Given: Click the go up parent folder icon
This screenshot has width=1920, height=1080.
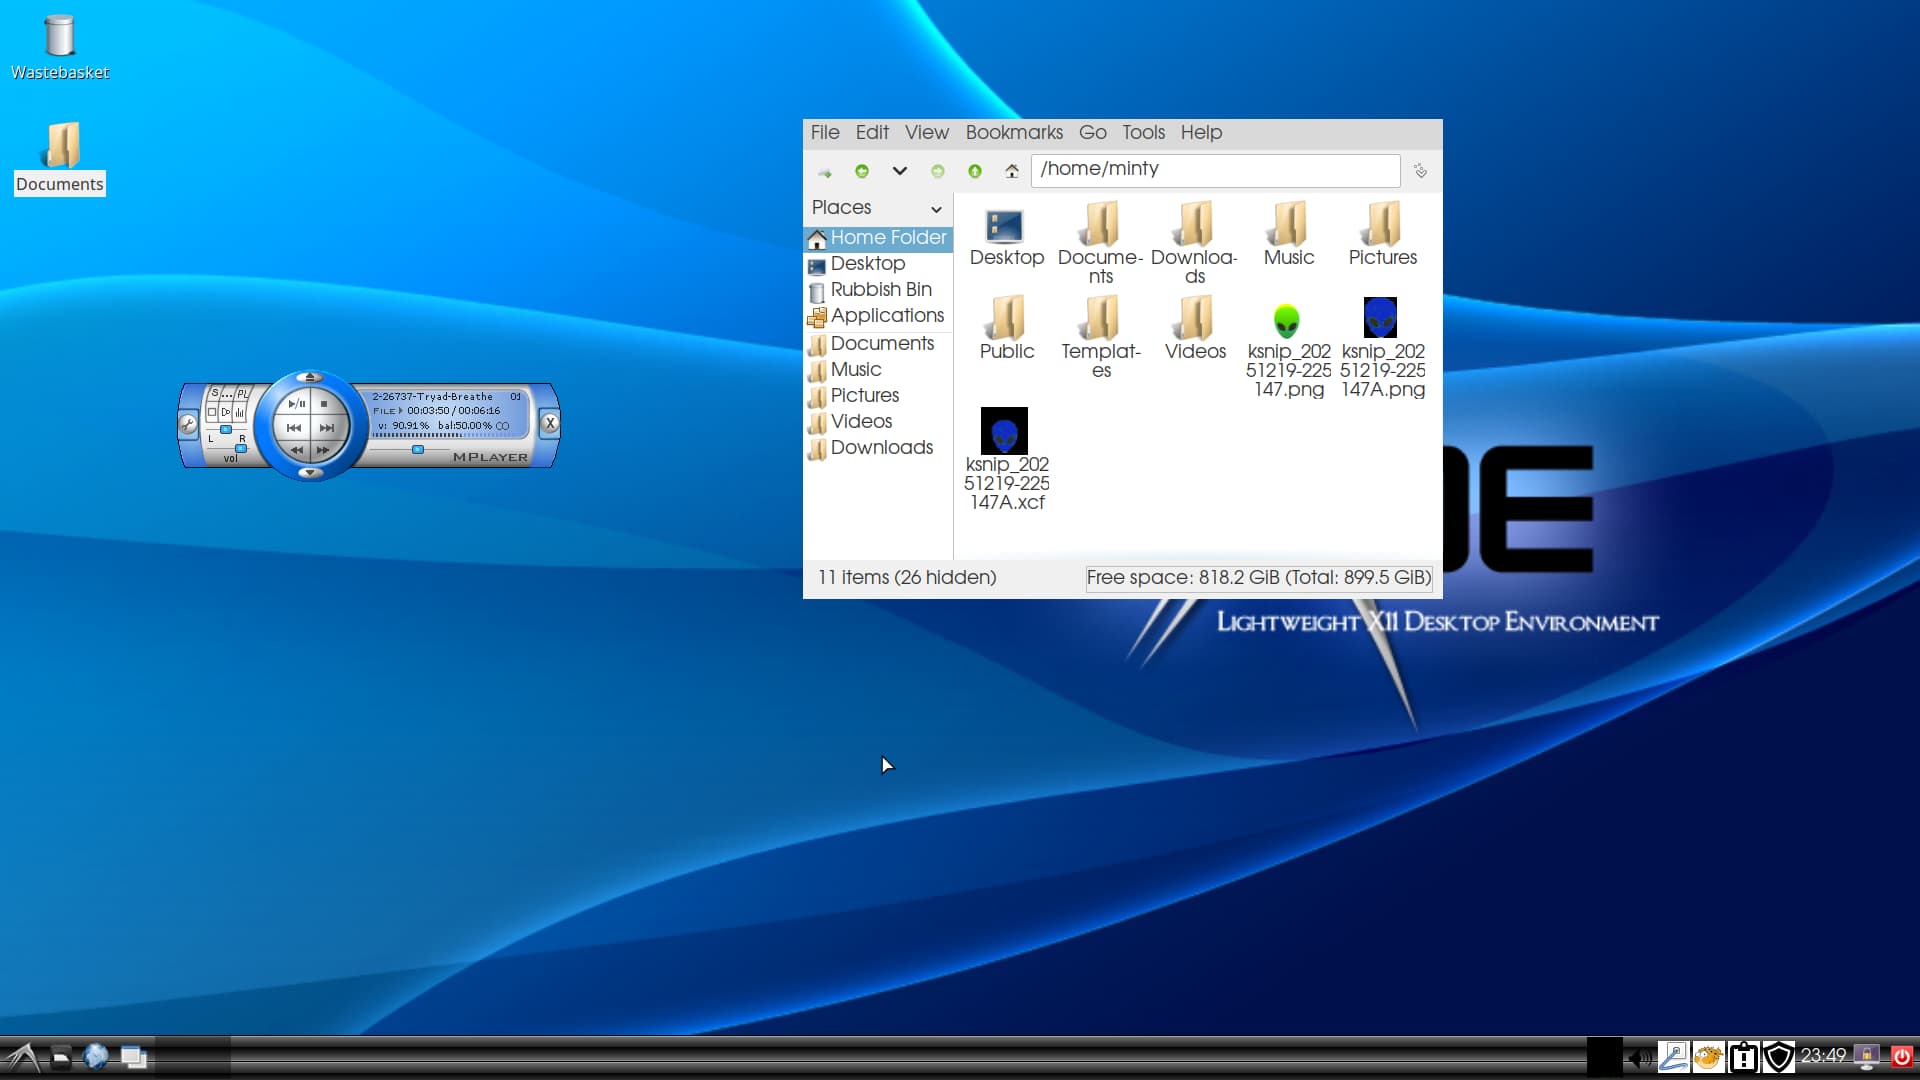Looking at the screenshot, I should point(975,171).
